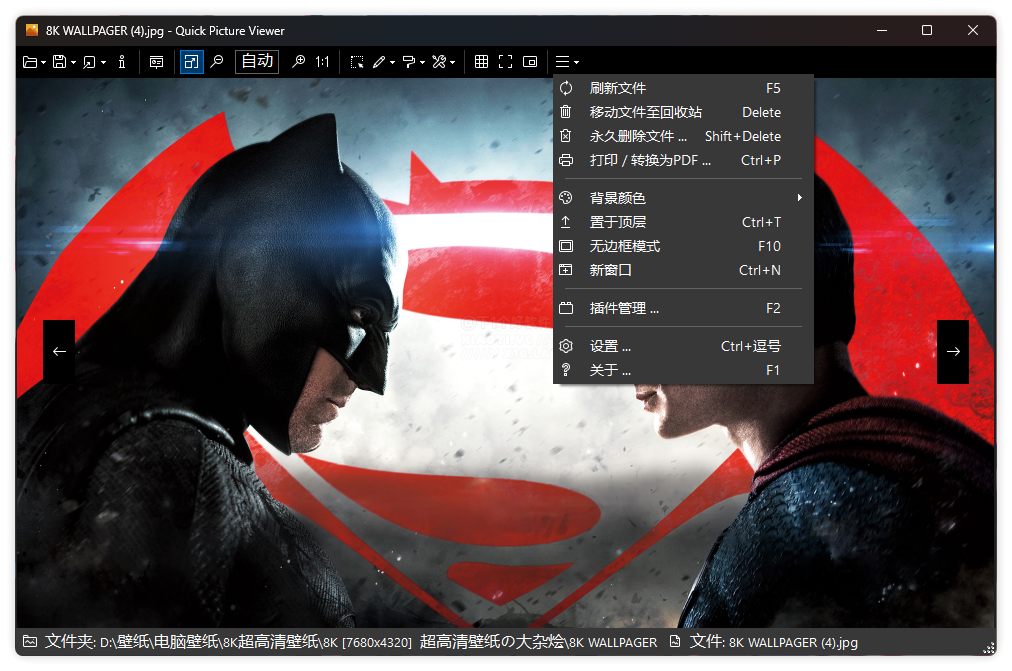Click the permanent delete icon in menu
1012x671 pixels.
point(566,135)
